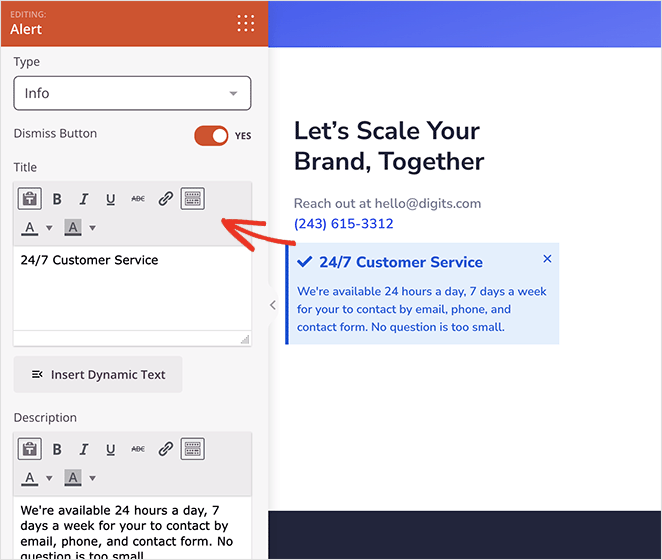Click text color icon in Description toolbar
The image size is (662, 560).
[30, 478]
